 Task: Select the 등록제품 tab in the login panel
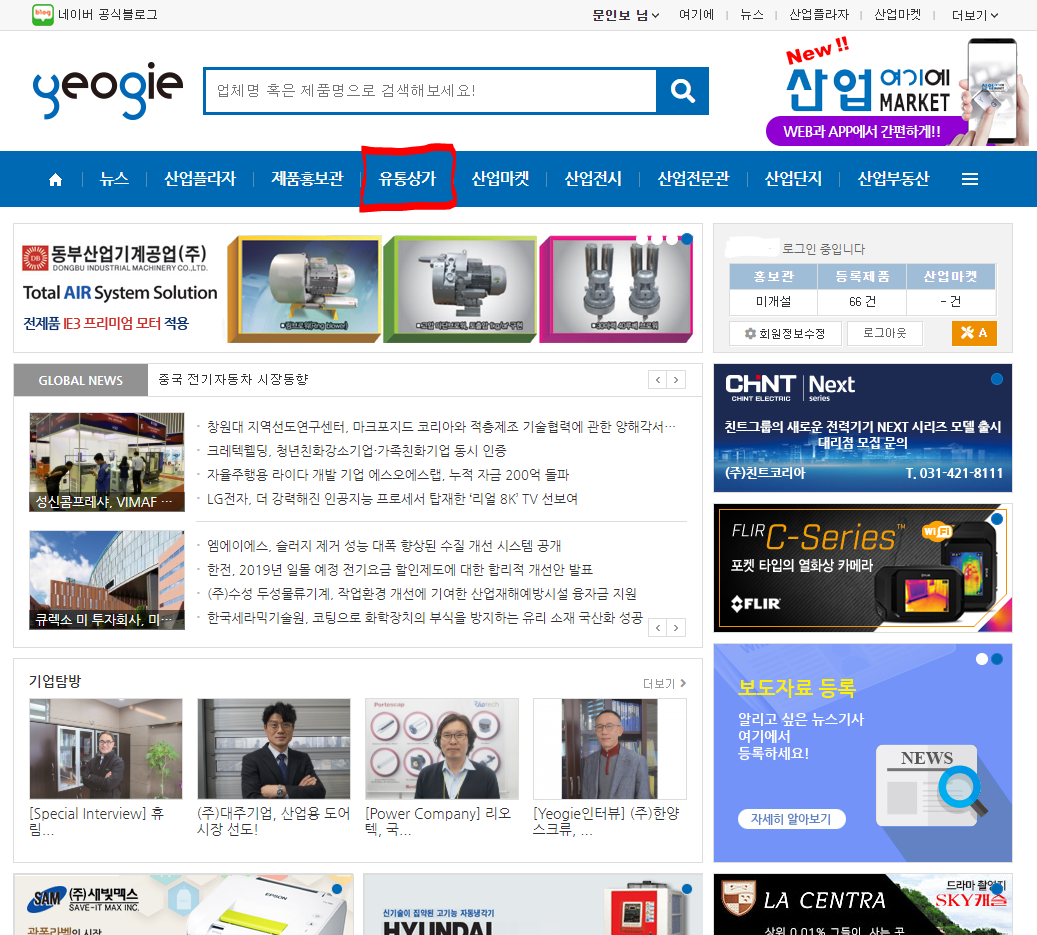pyautogui.click(x=862, y=276)
